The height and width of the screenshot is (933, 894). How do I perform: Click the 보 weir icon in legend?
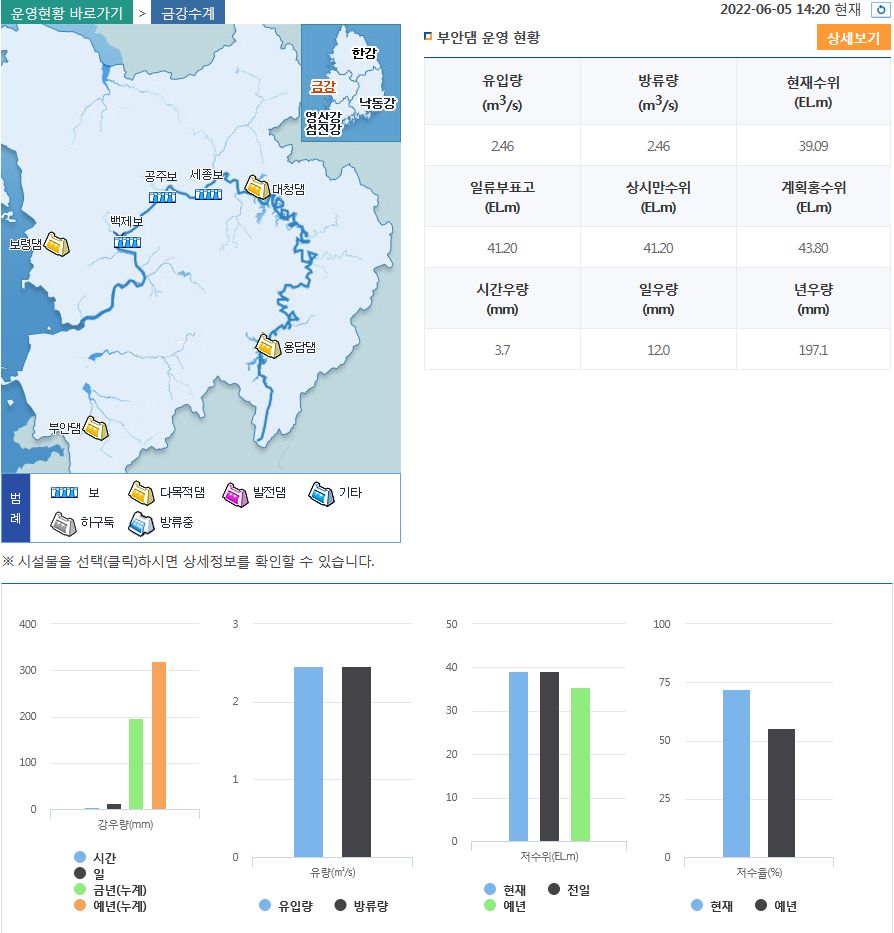(x=64, y=492)
